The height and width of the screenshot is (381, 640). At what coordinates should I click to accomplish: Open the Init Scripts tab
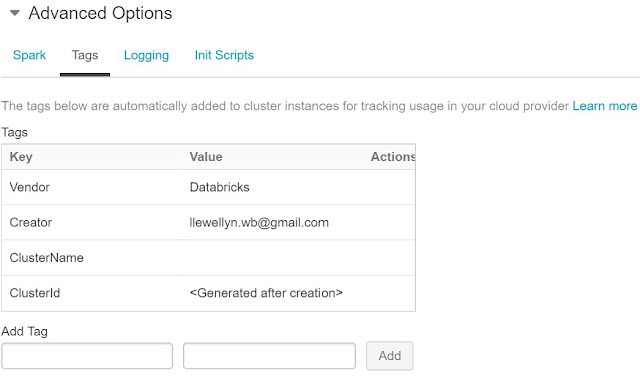pyautogui.click(x=224, y=55)
